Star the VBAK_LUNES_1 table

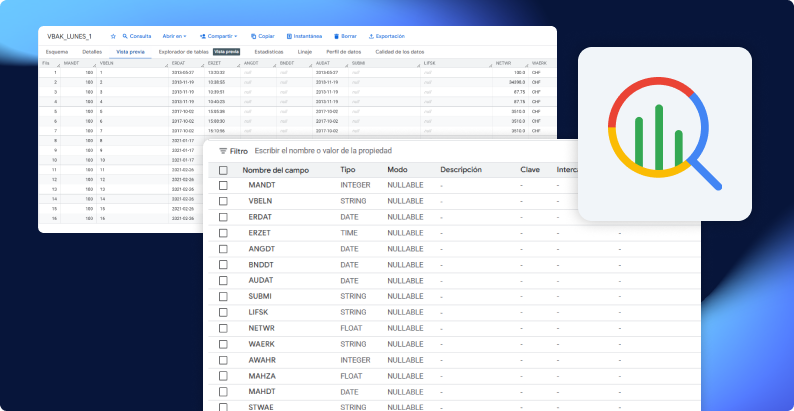coord(113,36)
